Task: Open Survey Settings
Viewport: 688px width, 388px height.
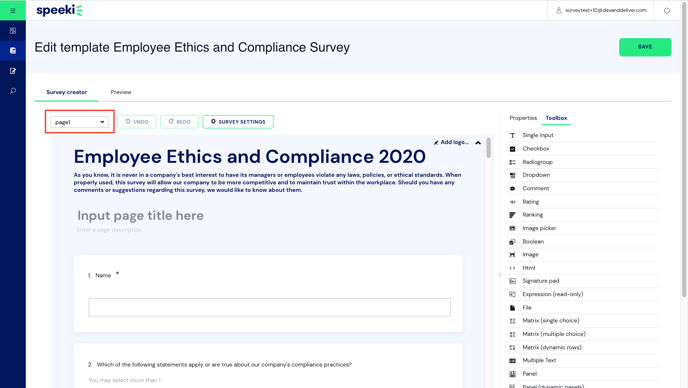Action: [x=238, y=122]
